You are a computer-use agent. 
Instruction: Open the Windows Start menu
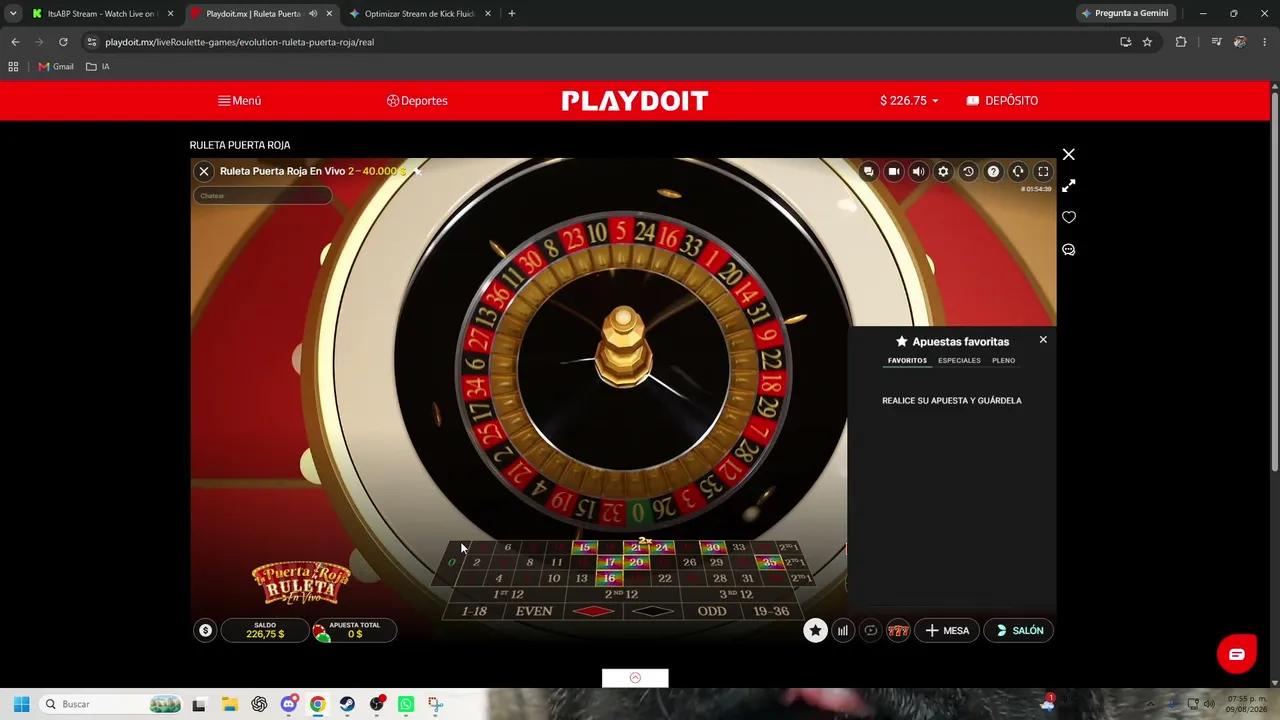(21, 704)
